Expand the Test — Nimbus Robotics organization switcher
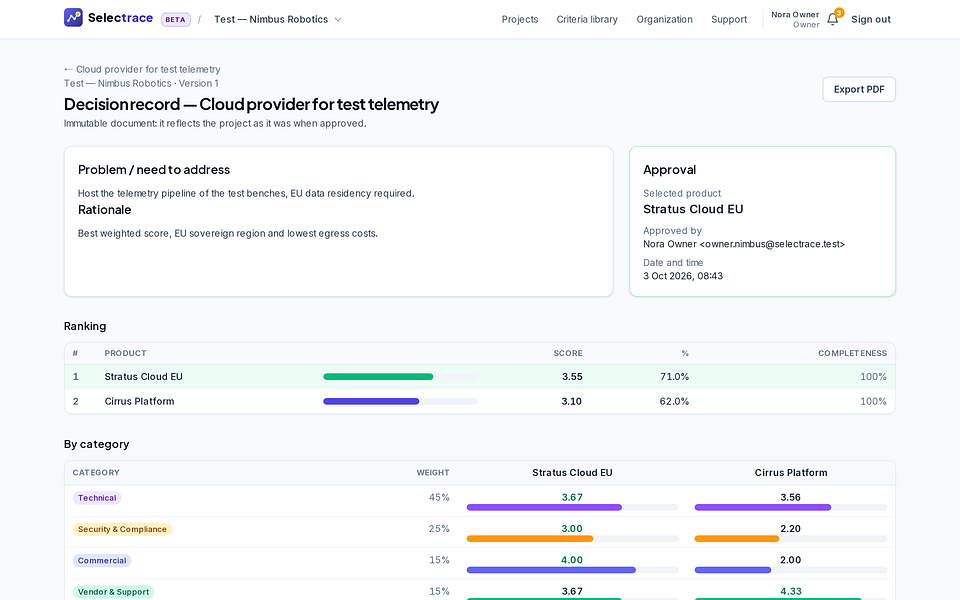 pyautogui.click(x=278, y=20)
